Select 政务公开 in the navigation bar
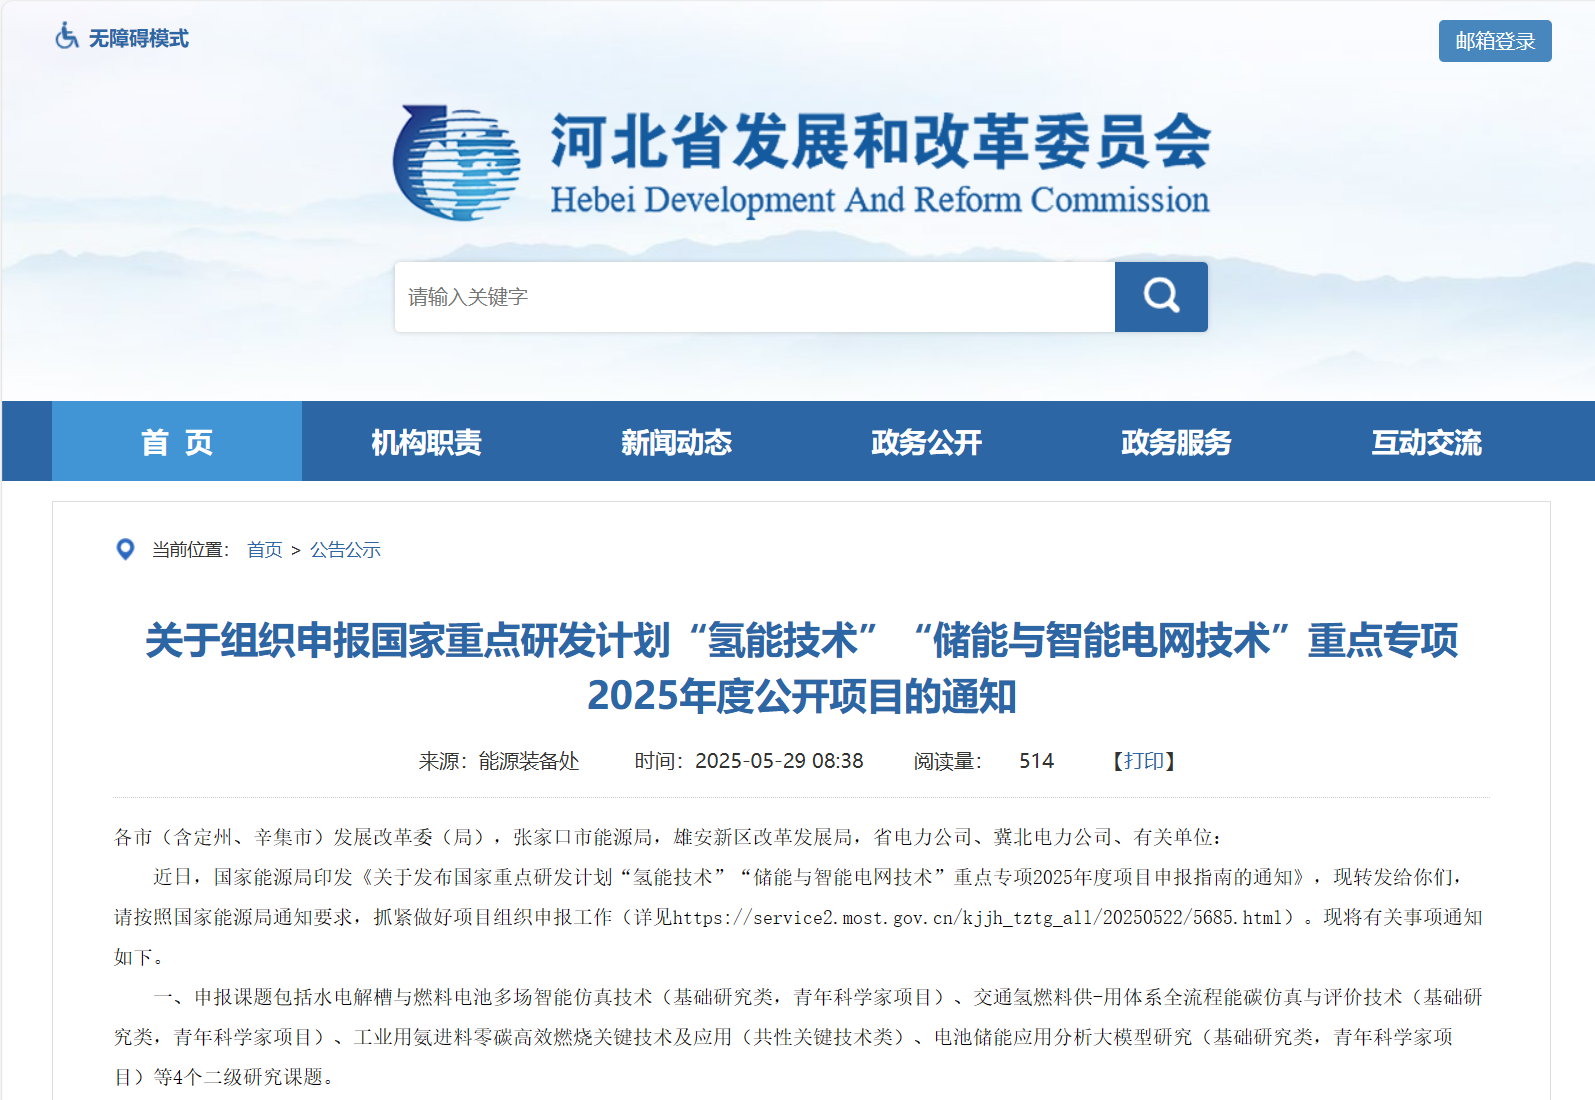The width and height of the screenshot is (1595, 1100). (926, 442)
